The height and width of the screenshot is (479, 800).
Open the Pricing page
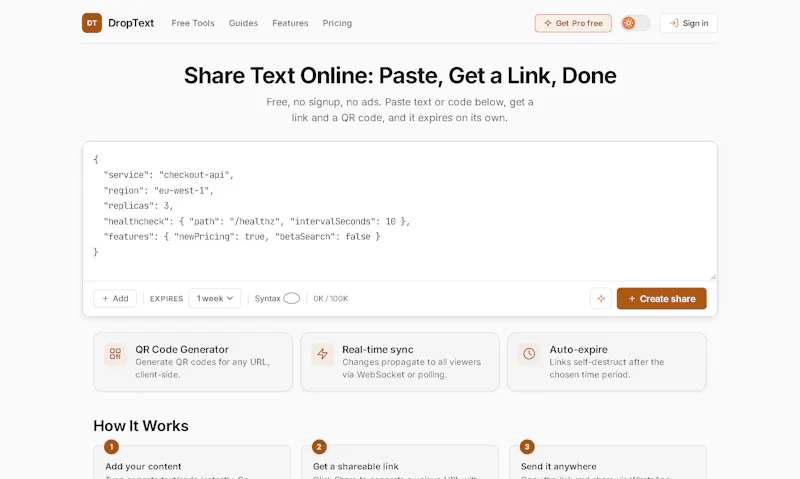337,23
